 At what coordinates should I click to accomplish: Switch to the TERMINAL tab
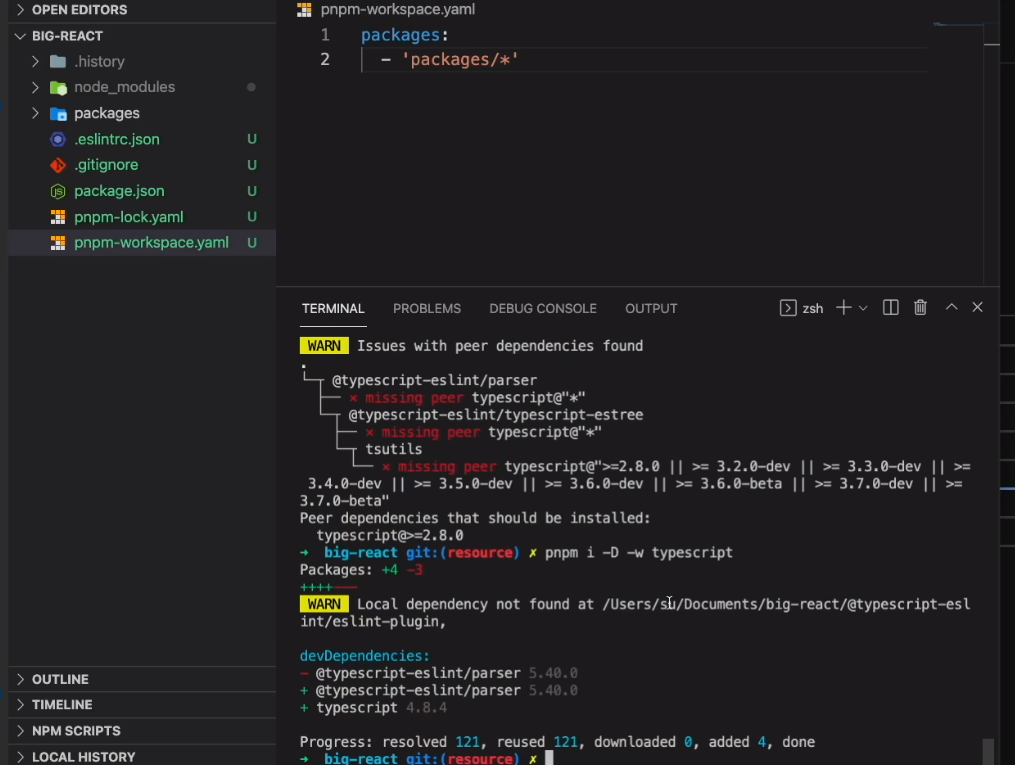[333, 309]
